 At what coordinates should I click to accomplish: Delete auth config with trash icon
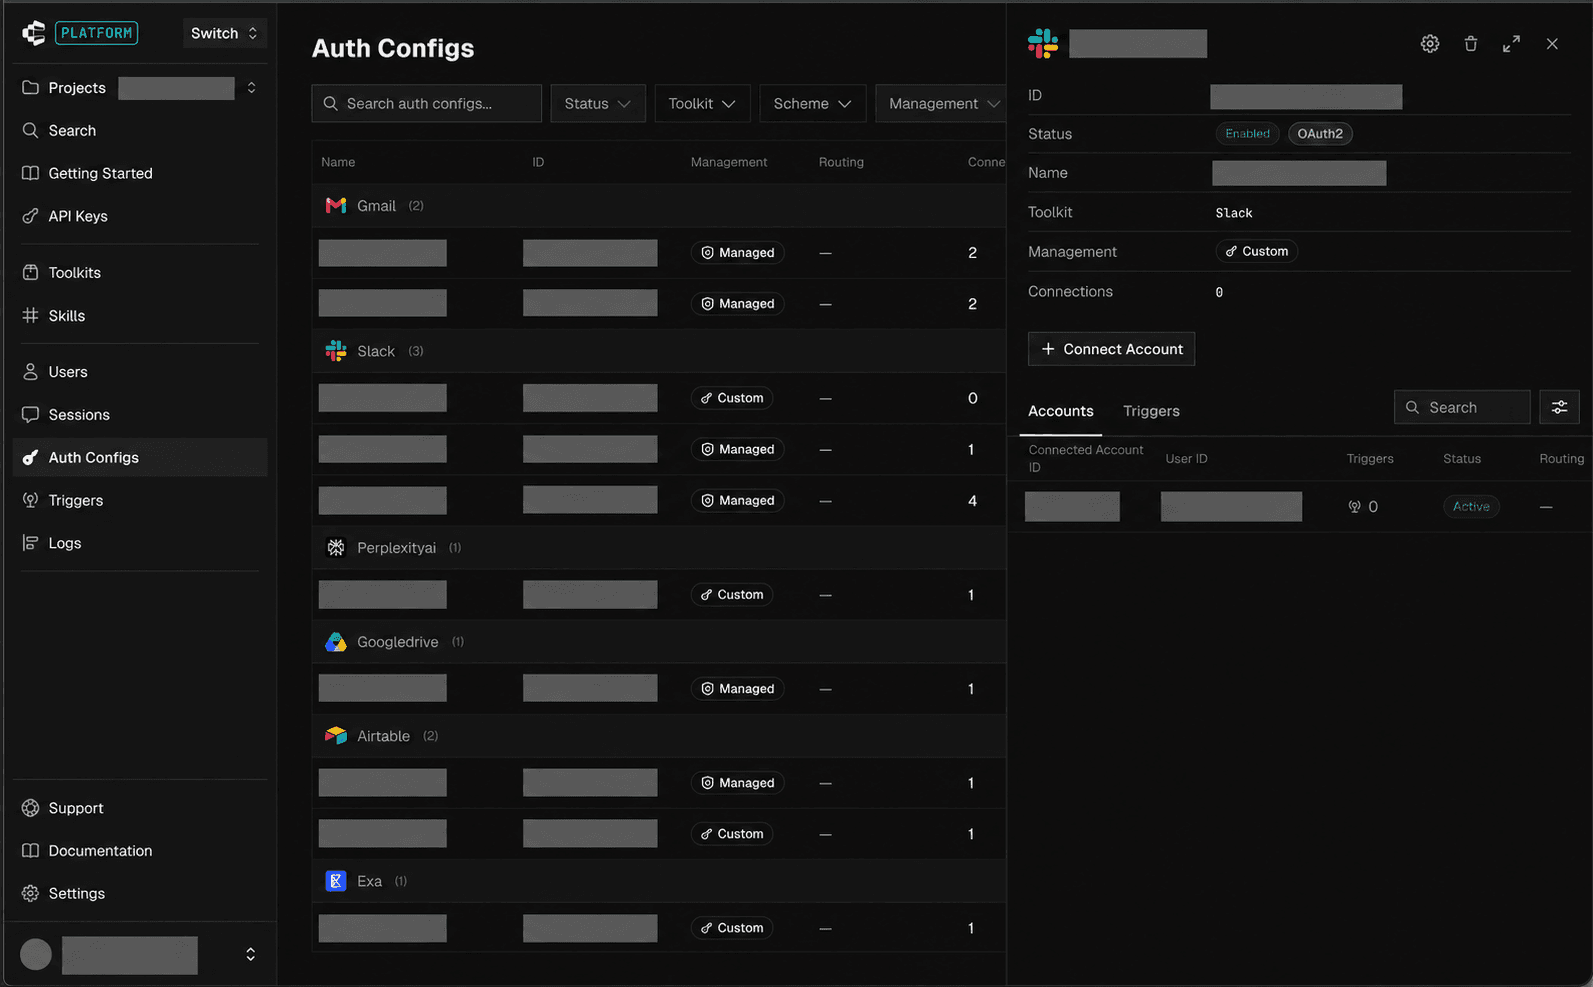1471,44
